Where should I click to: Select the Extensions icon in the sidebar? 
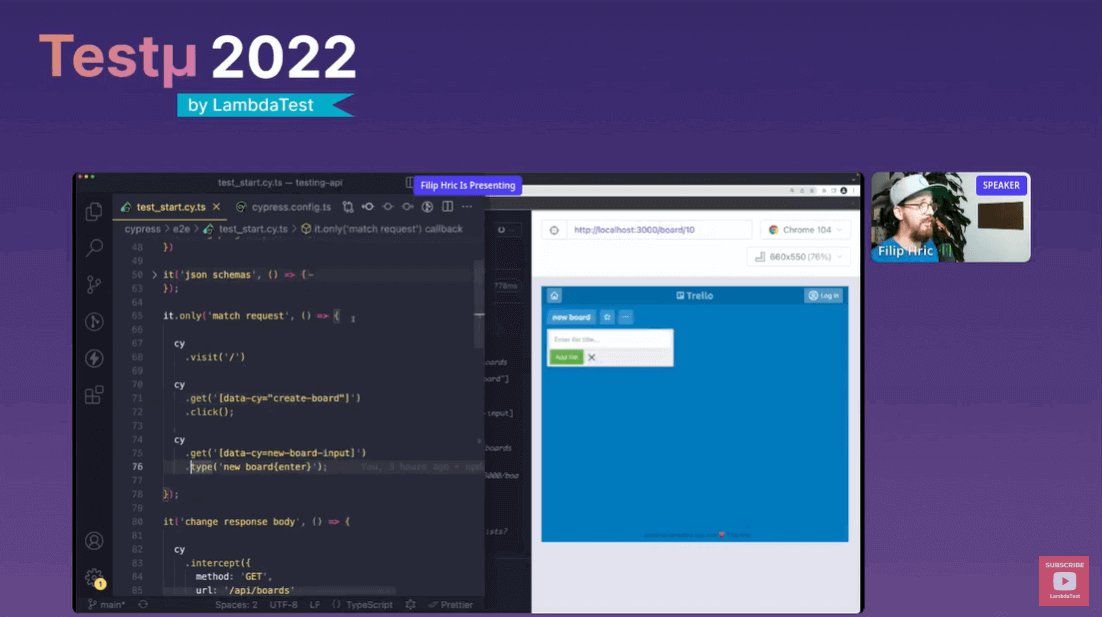(x=94, y=394)
